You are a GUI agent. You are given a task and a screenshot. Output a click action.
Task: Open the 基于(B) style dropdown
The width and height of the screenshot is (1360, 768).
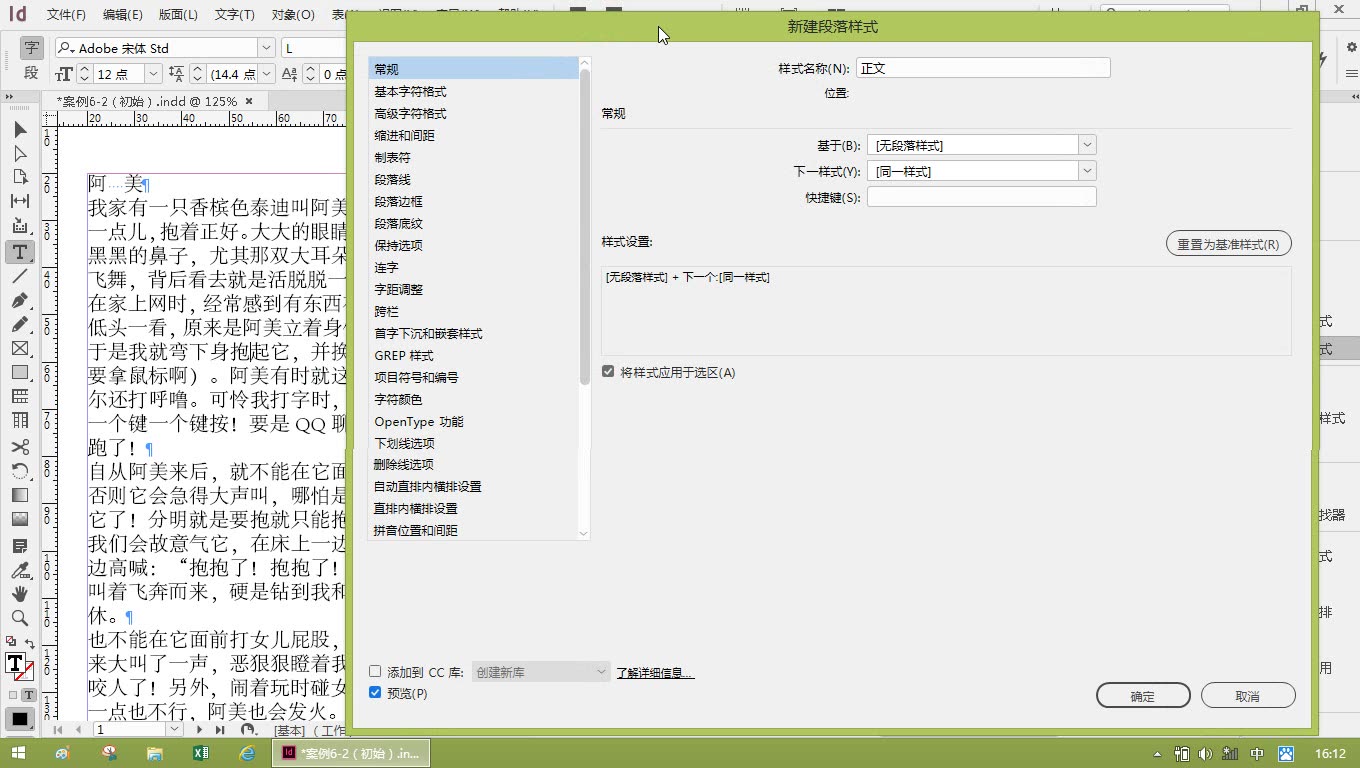click(x=1086, y=144)
